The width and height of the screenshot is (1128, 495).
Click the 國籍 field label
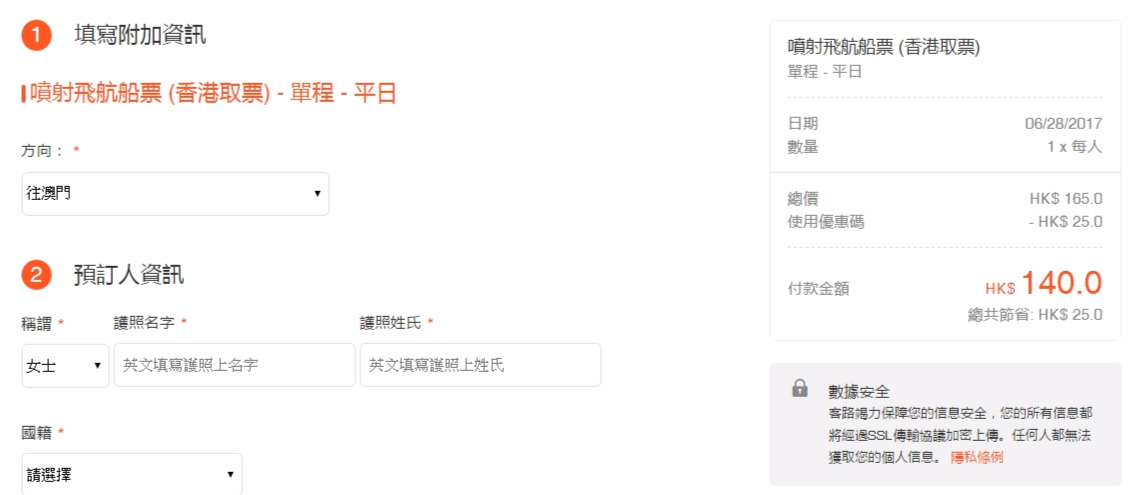click(x=36, y=432)
